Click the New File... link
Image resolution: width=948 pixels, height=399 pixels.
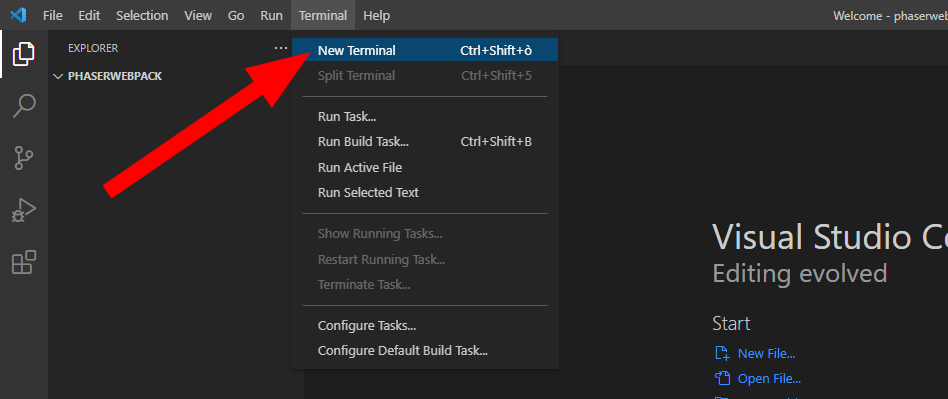(x=766, y=354)
